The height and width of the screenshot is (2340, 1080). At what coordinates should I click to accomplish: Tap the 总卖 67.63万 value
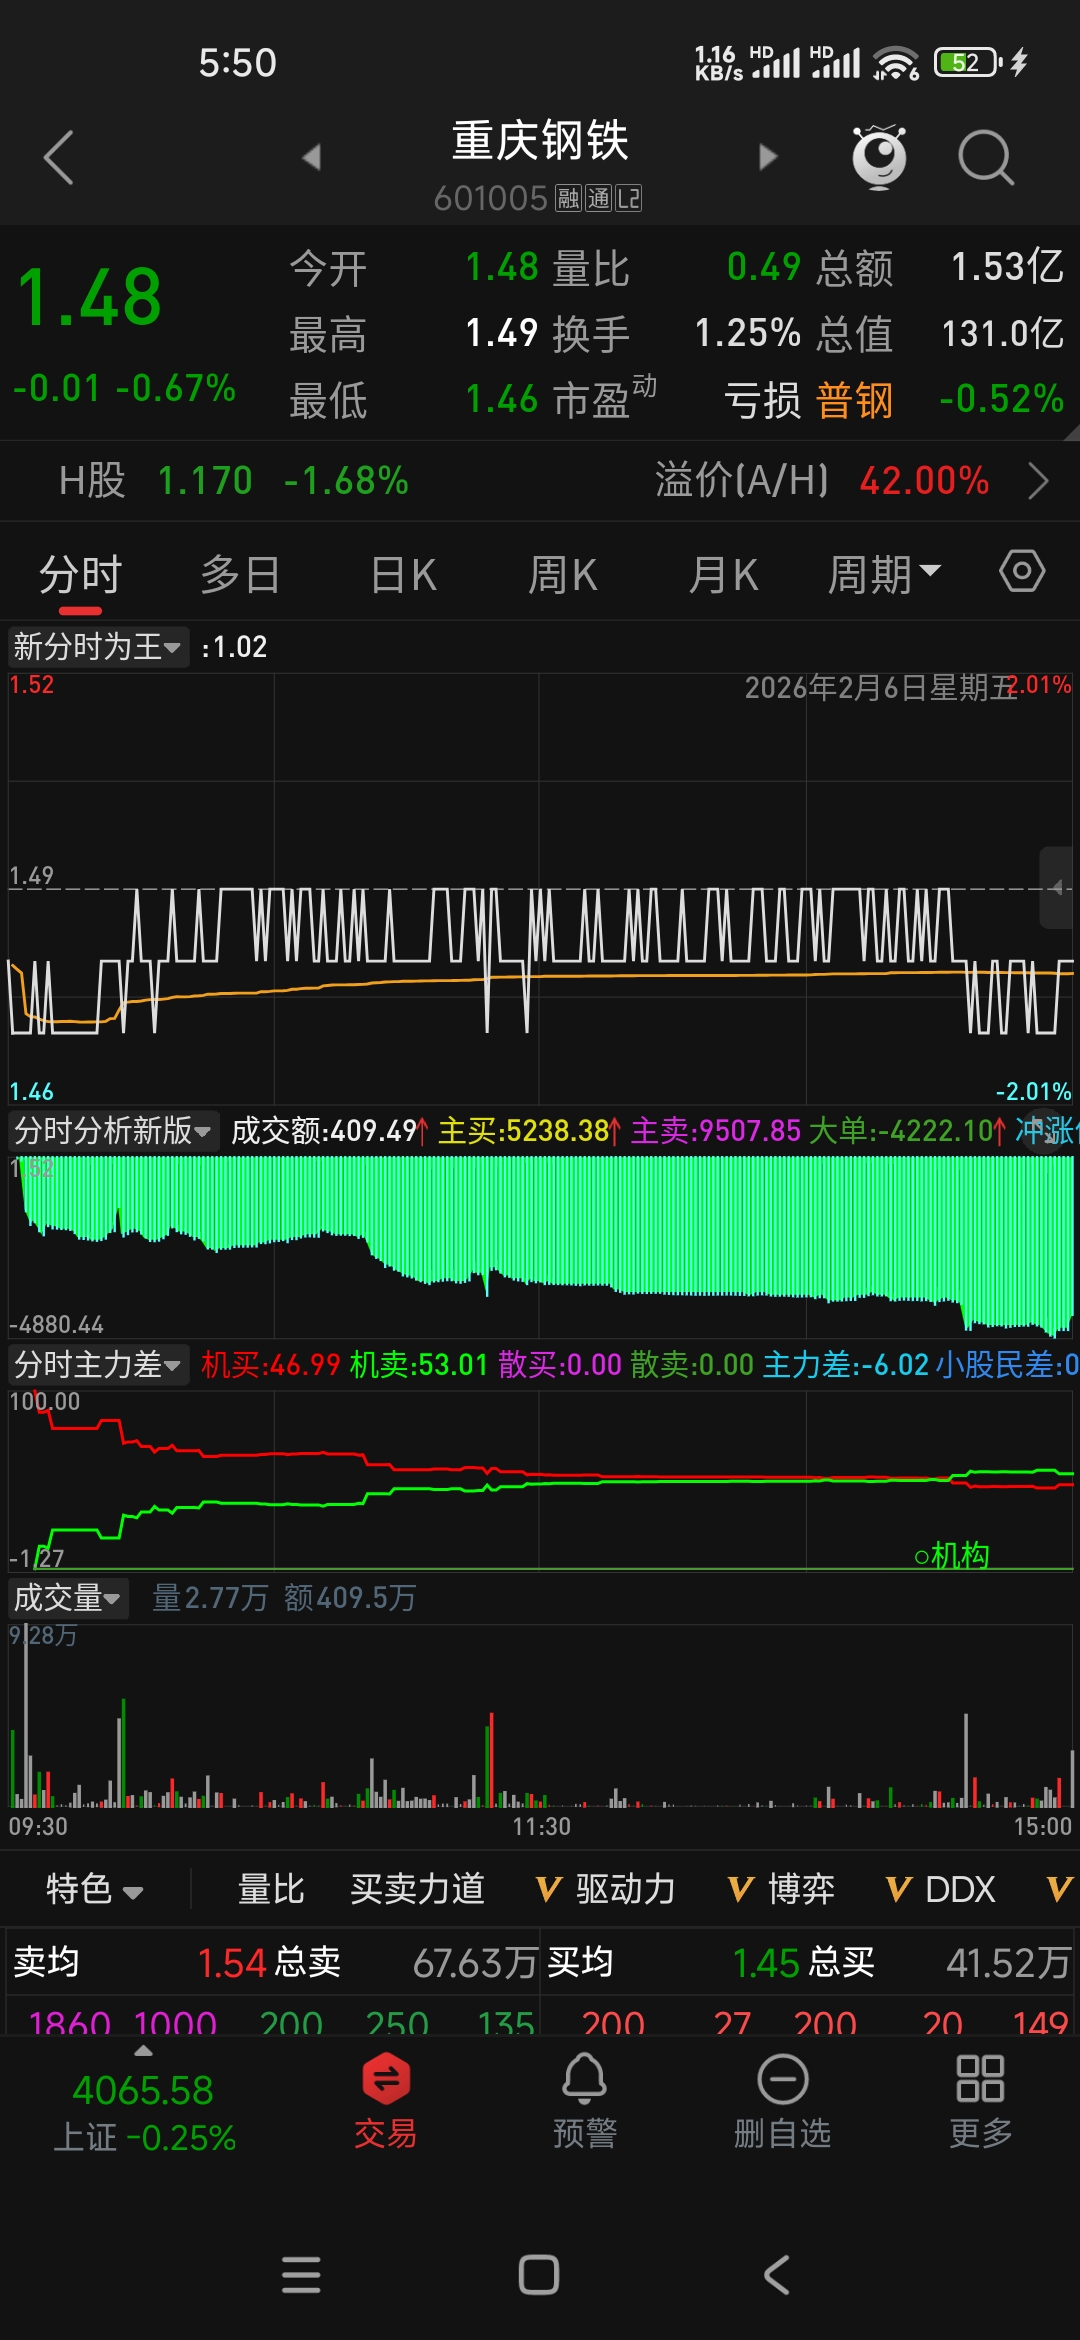(x=475, y=1963)
